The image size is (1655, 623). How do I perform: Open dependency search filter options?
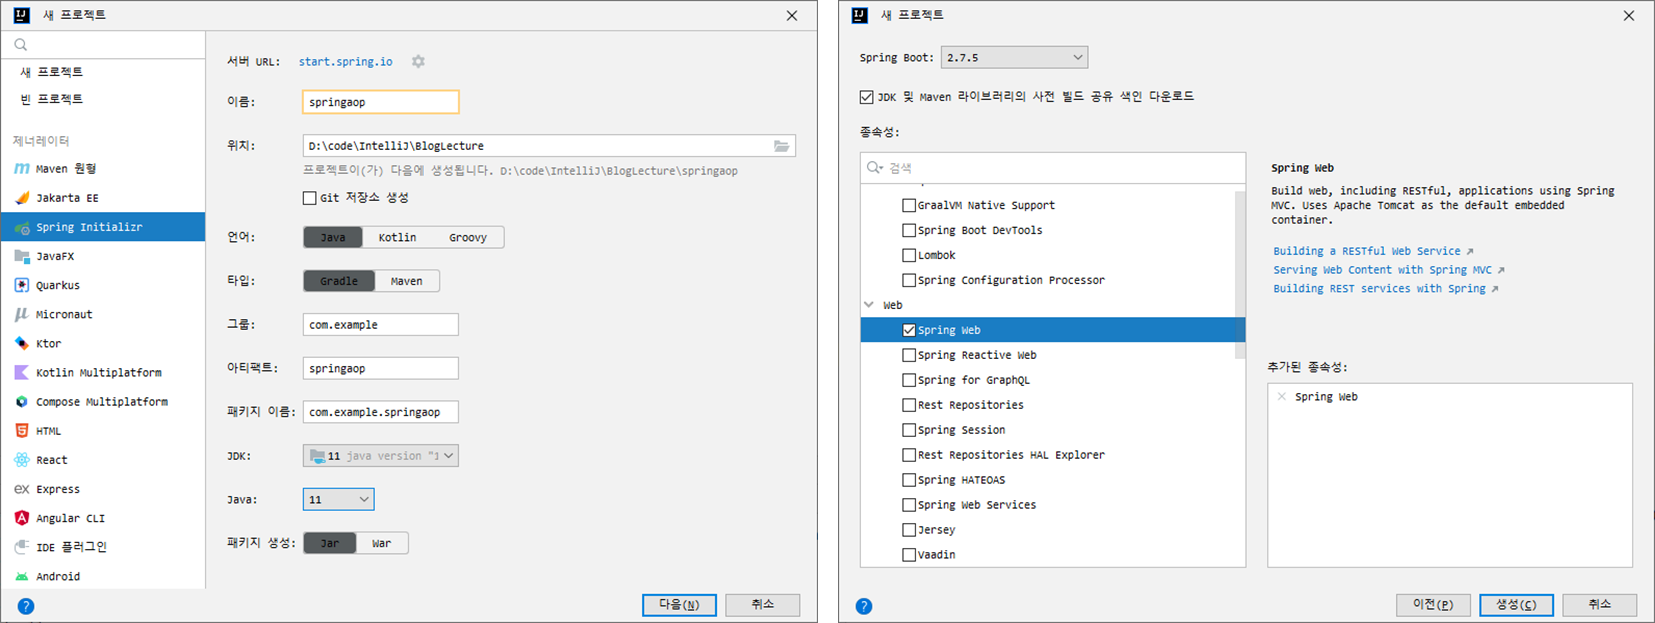(875, 168)
